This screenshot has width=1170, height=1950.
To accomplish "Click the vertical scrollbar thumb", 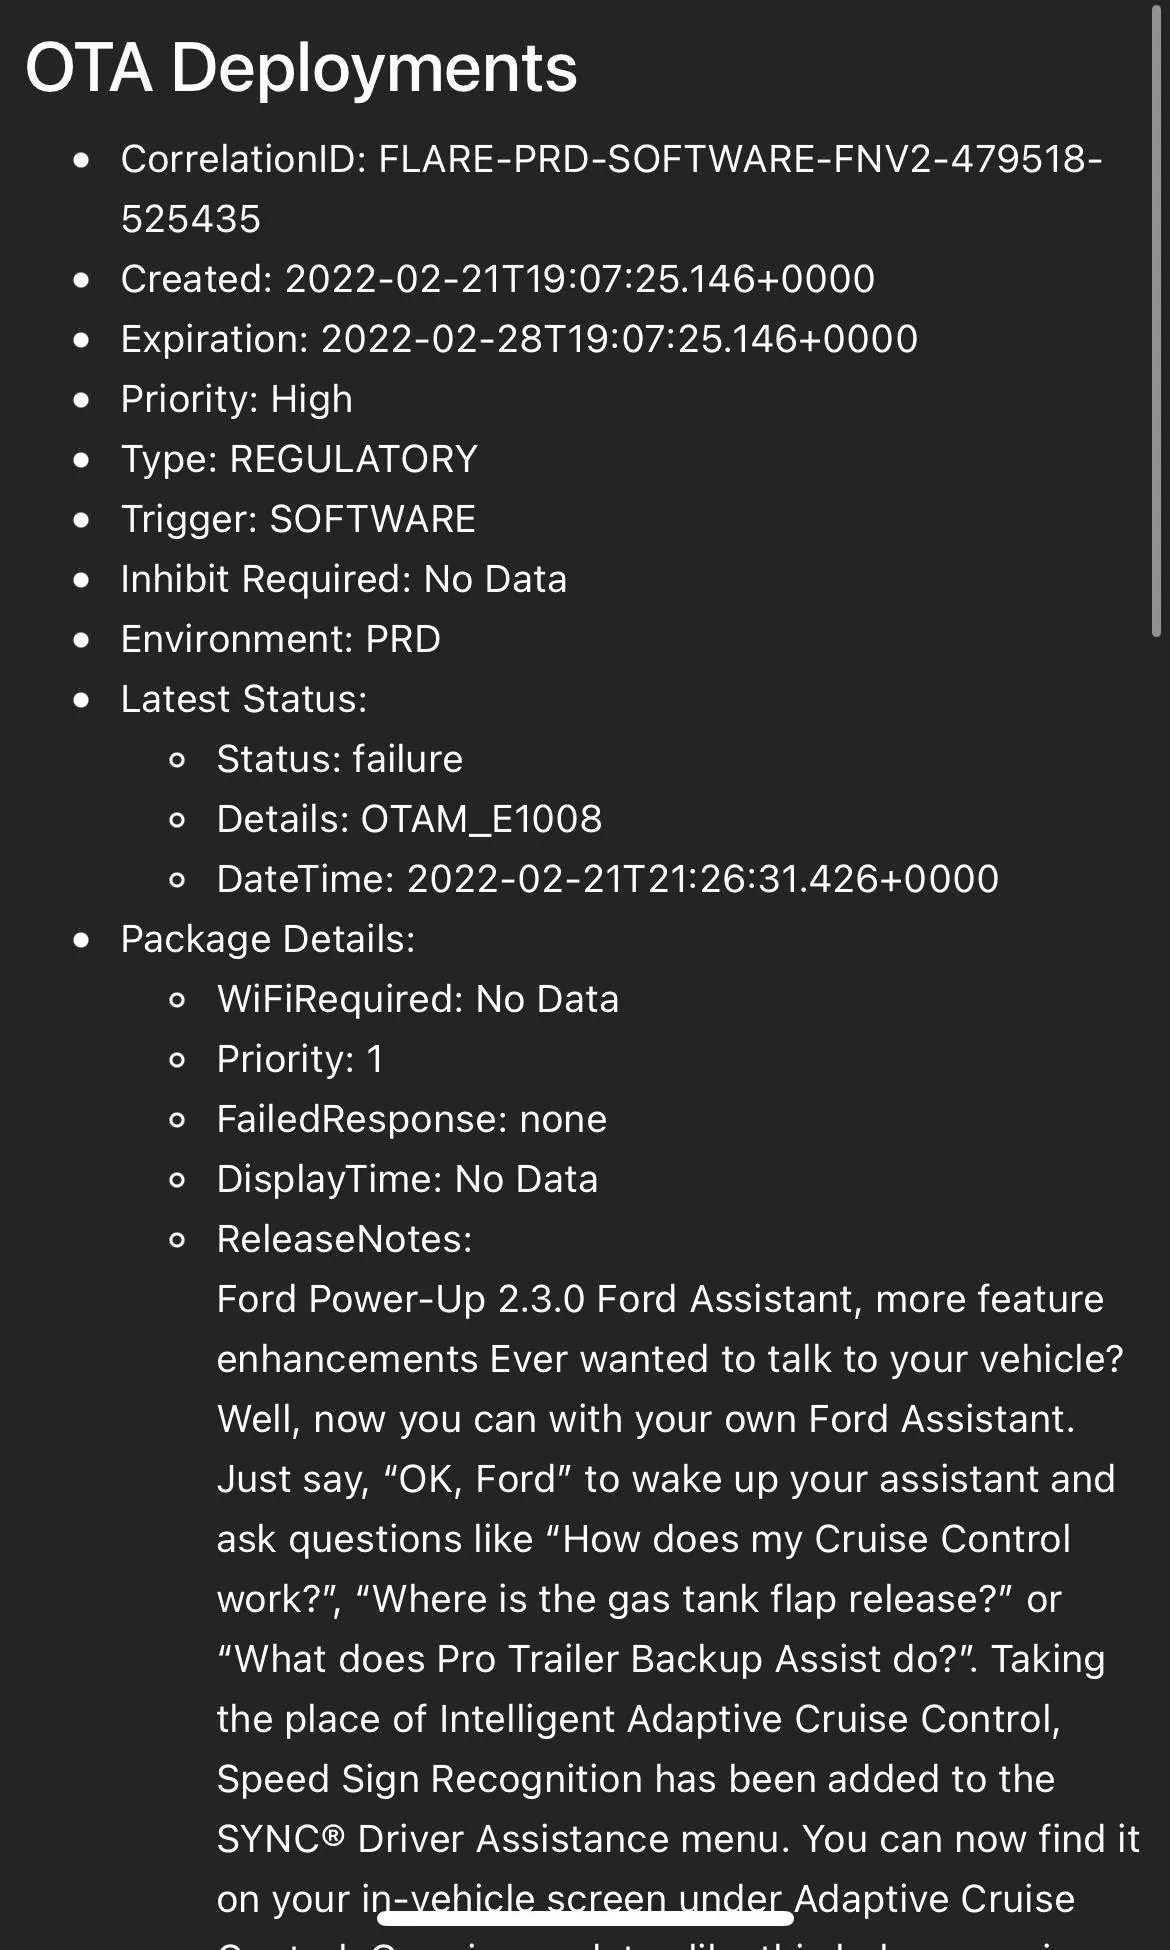I will [1156, 320].
